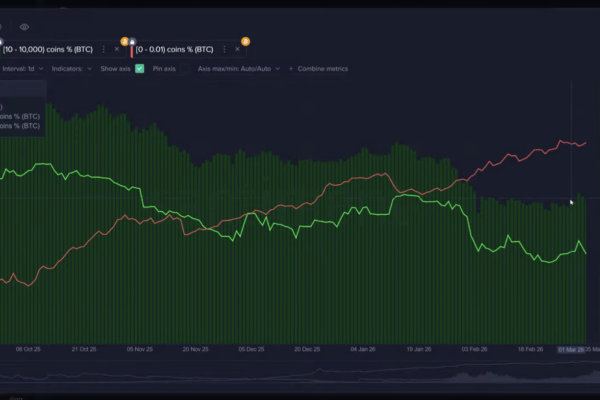Image resolution: width=600 pixels, height=400 pixels.
Task: Click the bottom range navigator mini chart
Action: [300, 375]
